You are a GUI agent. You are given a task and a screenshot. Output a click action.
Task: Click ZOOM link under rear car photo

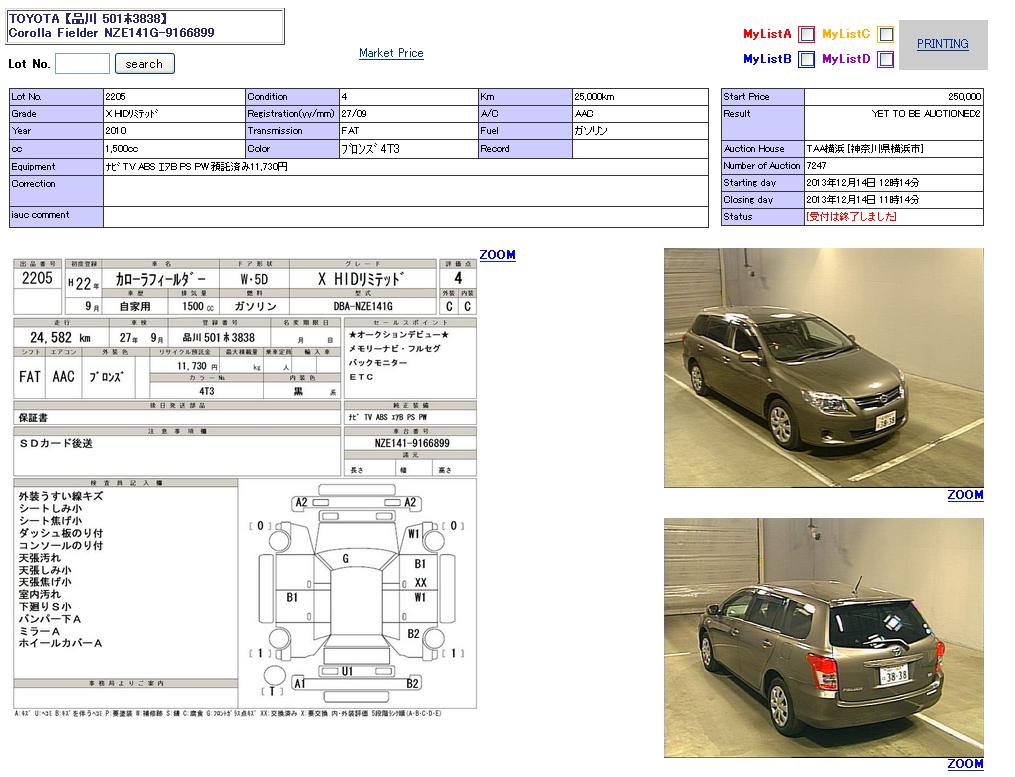(965, 764)
